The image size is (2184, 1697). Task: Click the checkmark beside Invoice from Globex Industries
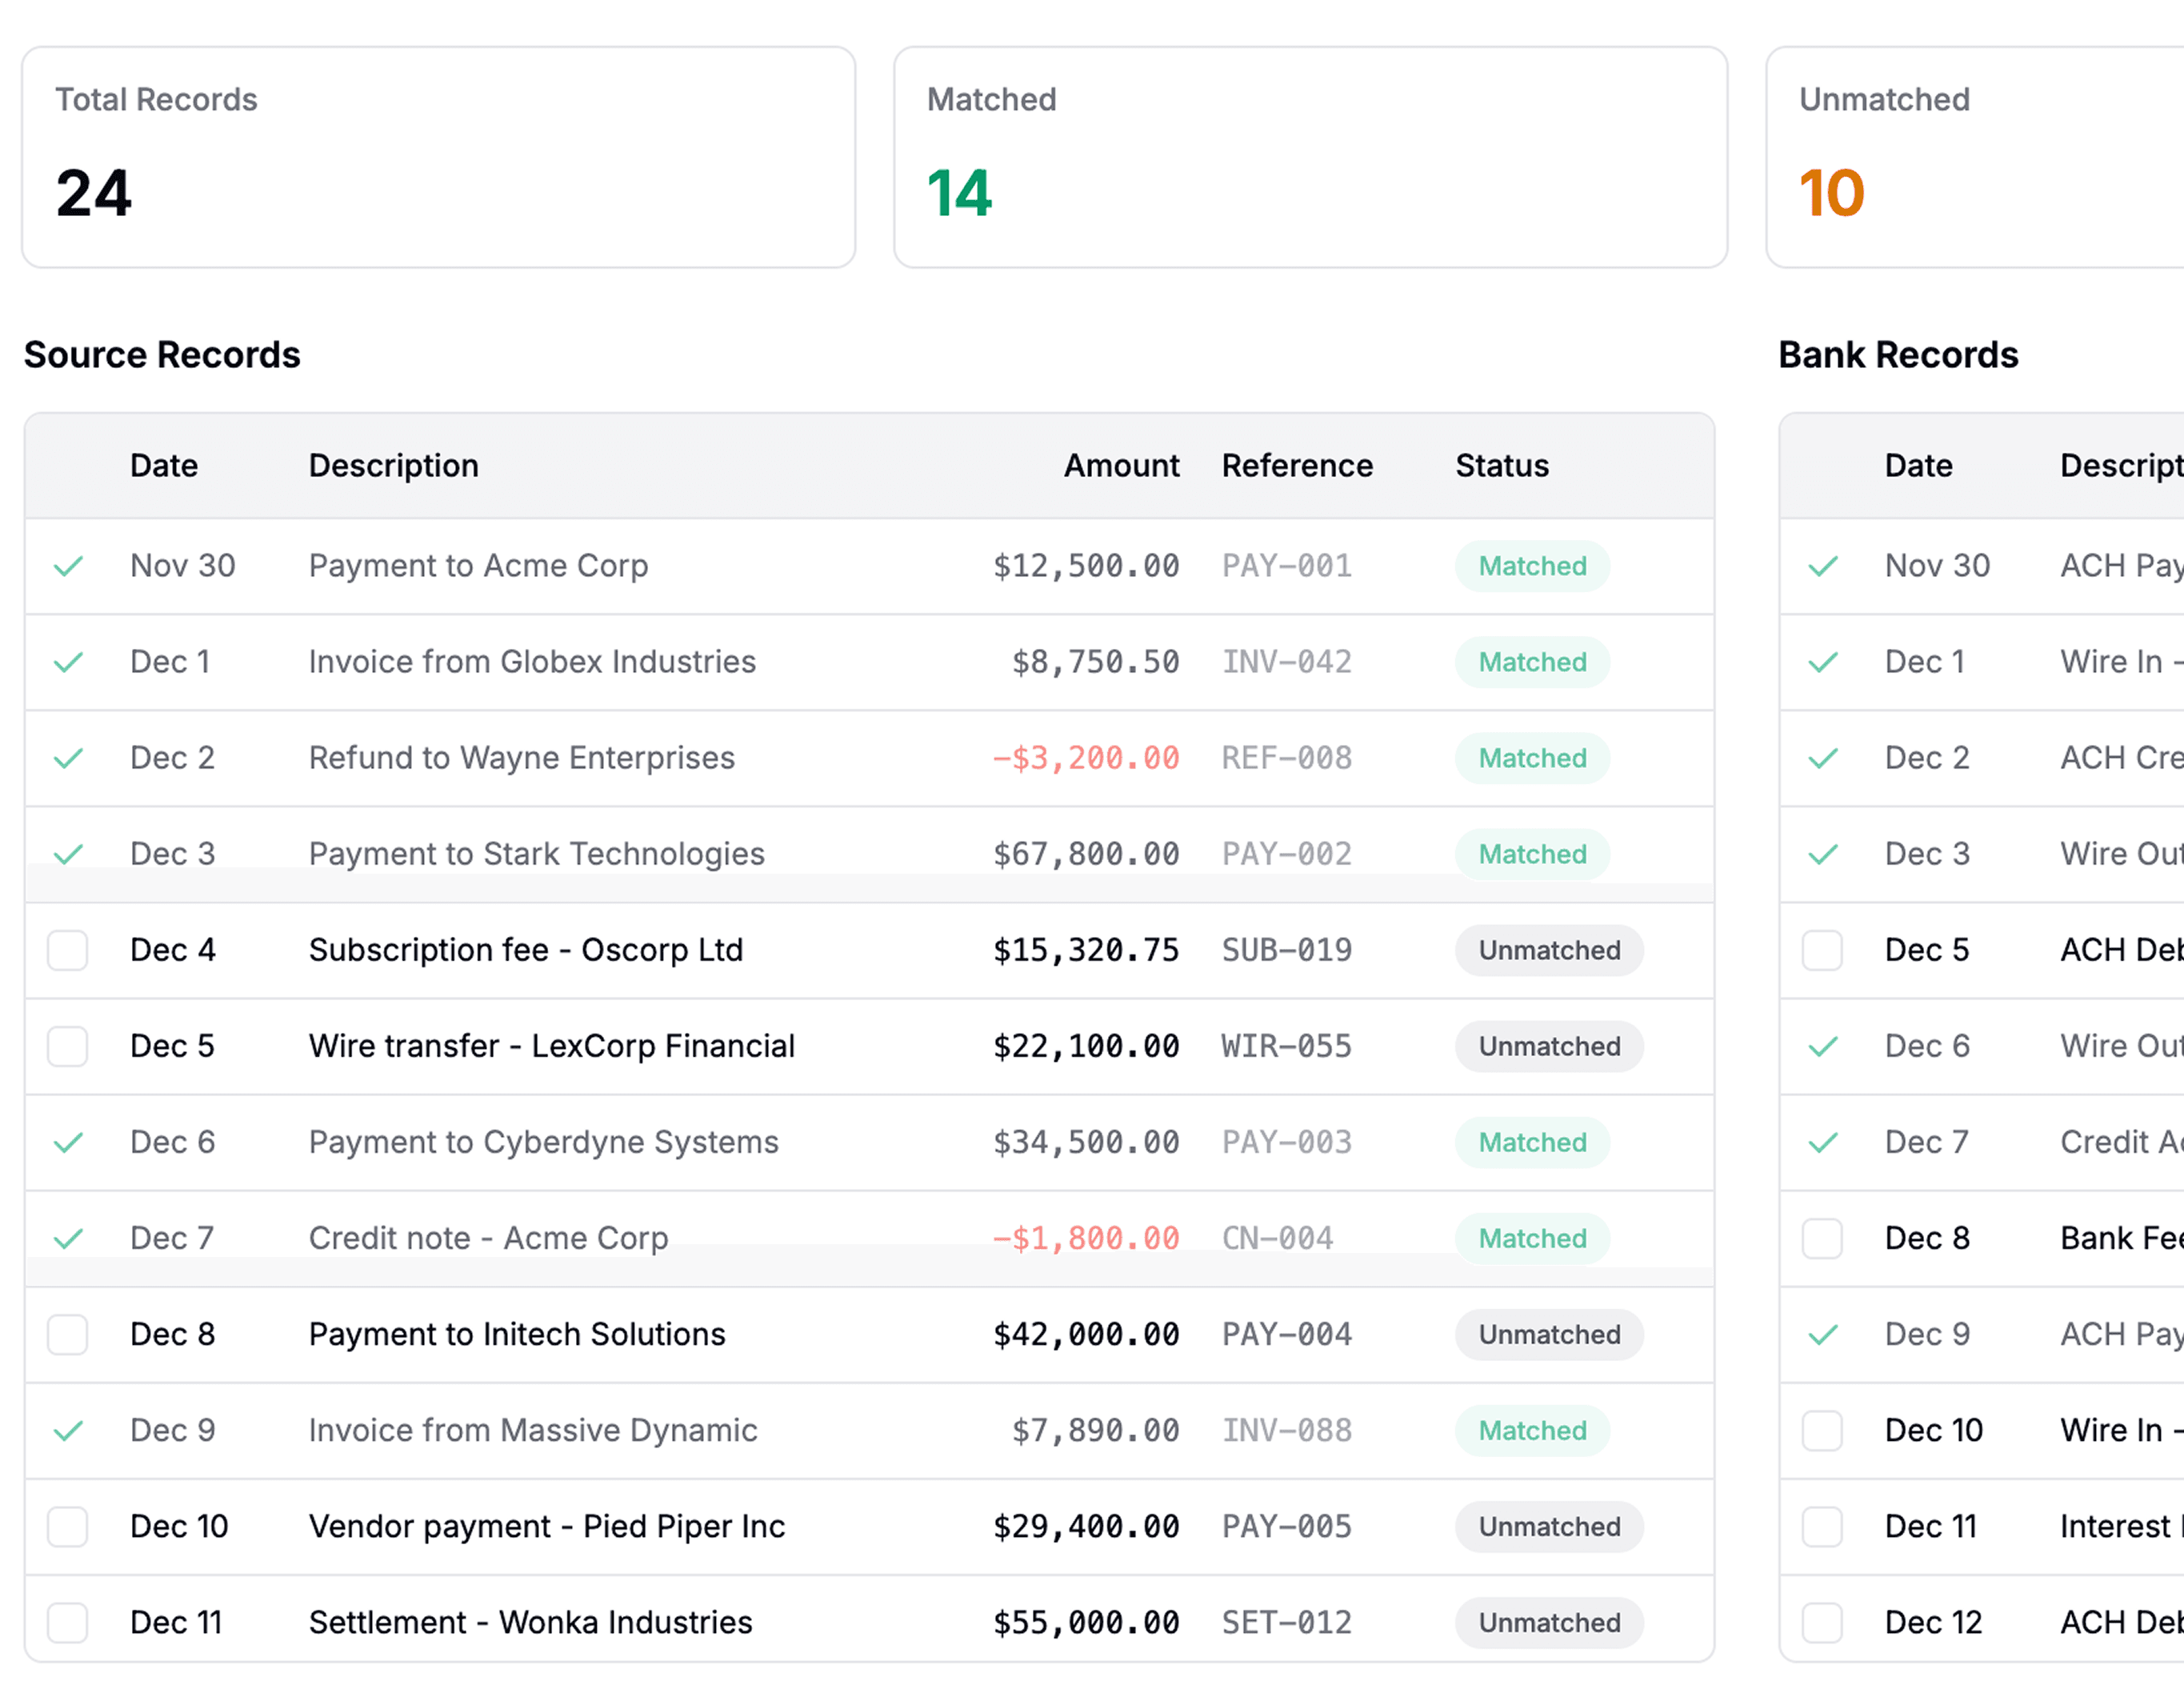pyautogui.click(x=68, y=662)
